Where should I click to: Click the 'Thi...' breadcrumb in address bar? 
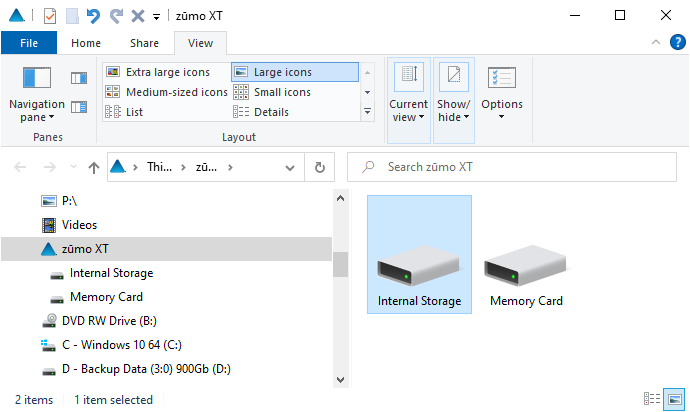159,167
